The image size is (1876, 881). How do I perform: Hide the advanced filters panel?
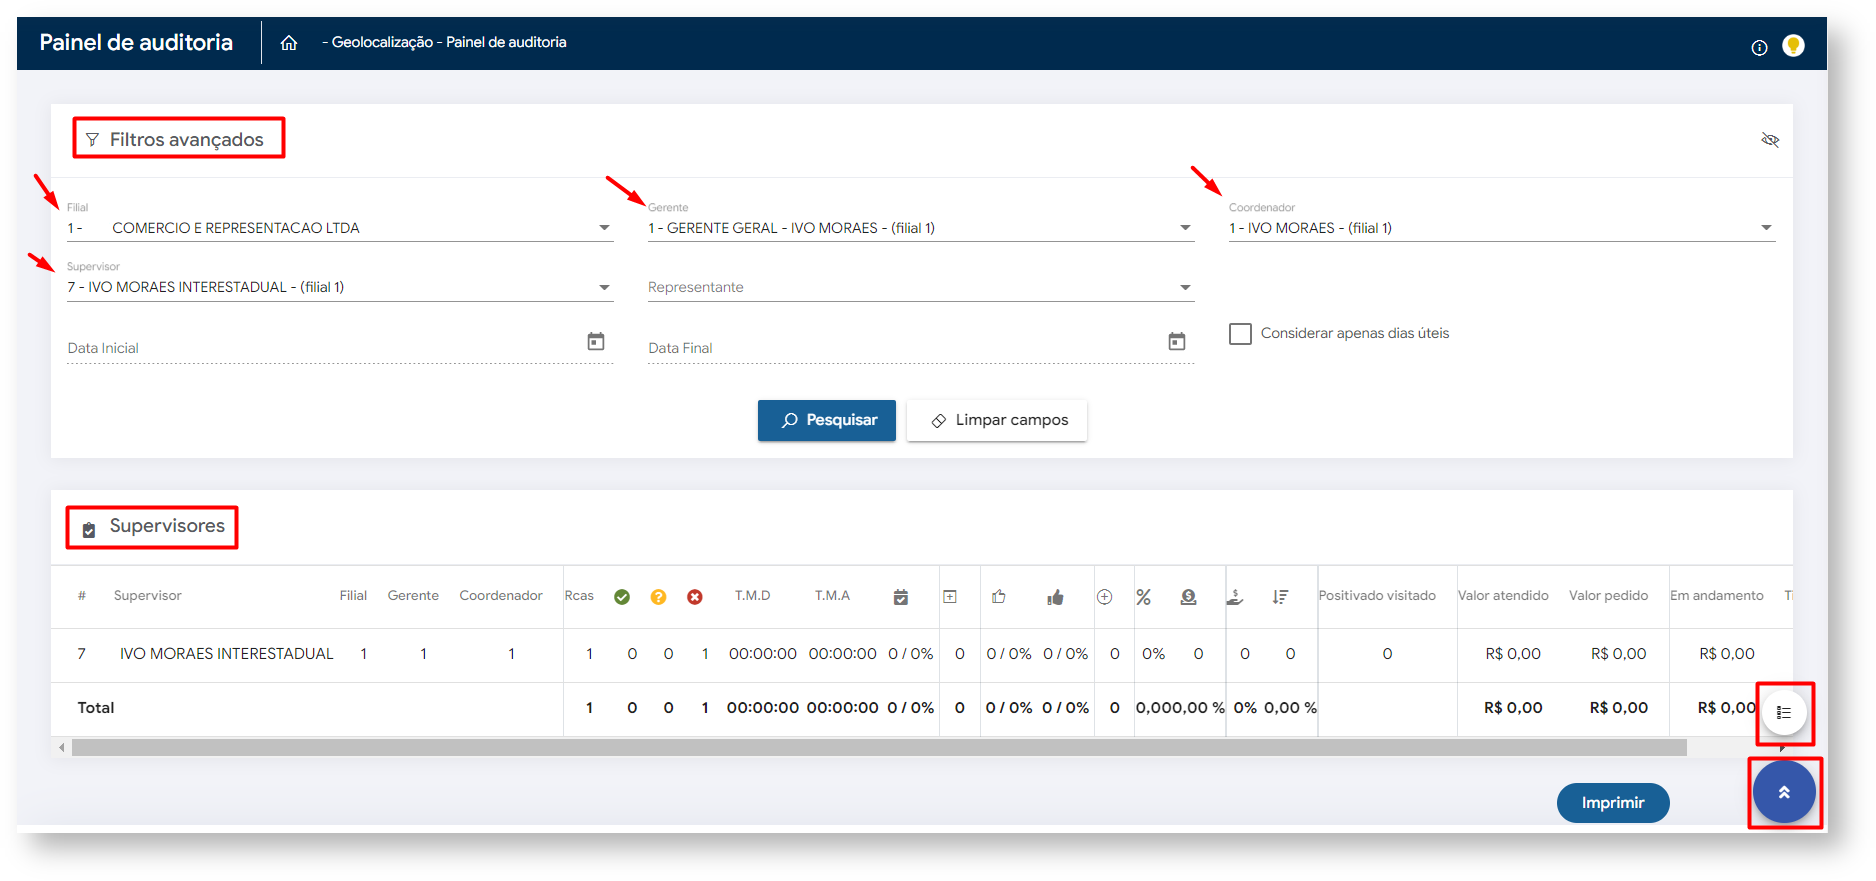coord(1770,140)
